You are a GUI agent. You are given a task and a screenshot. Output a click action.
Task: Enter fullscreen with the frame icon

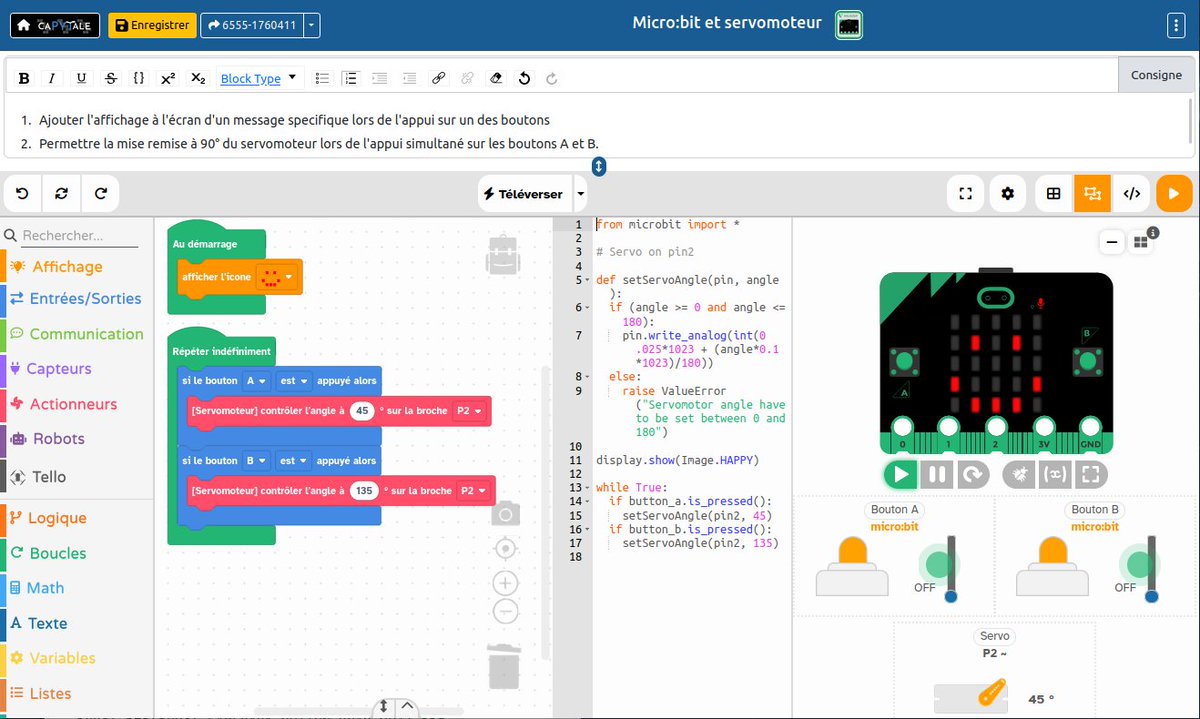point(966,194)
